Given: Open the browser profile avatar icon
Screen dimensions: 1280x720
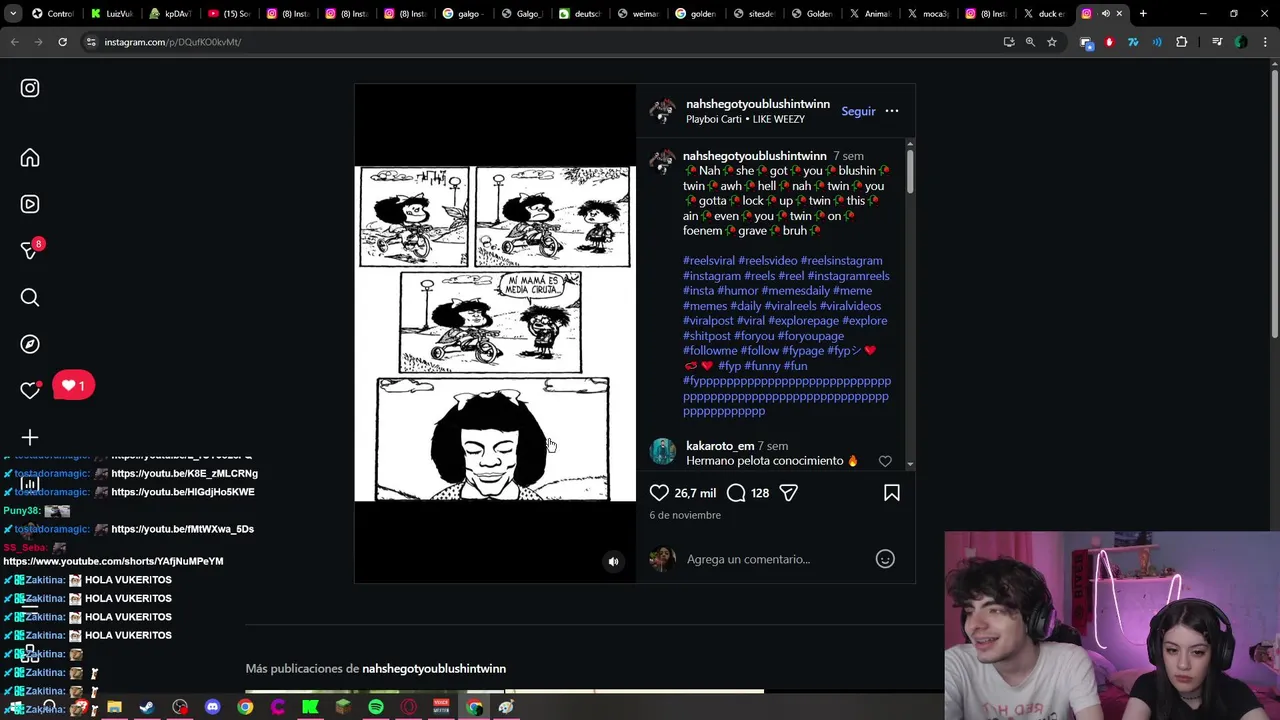Looking at the screenshot, I should pos(1241,42).
